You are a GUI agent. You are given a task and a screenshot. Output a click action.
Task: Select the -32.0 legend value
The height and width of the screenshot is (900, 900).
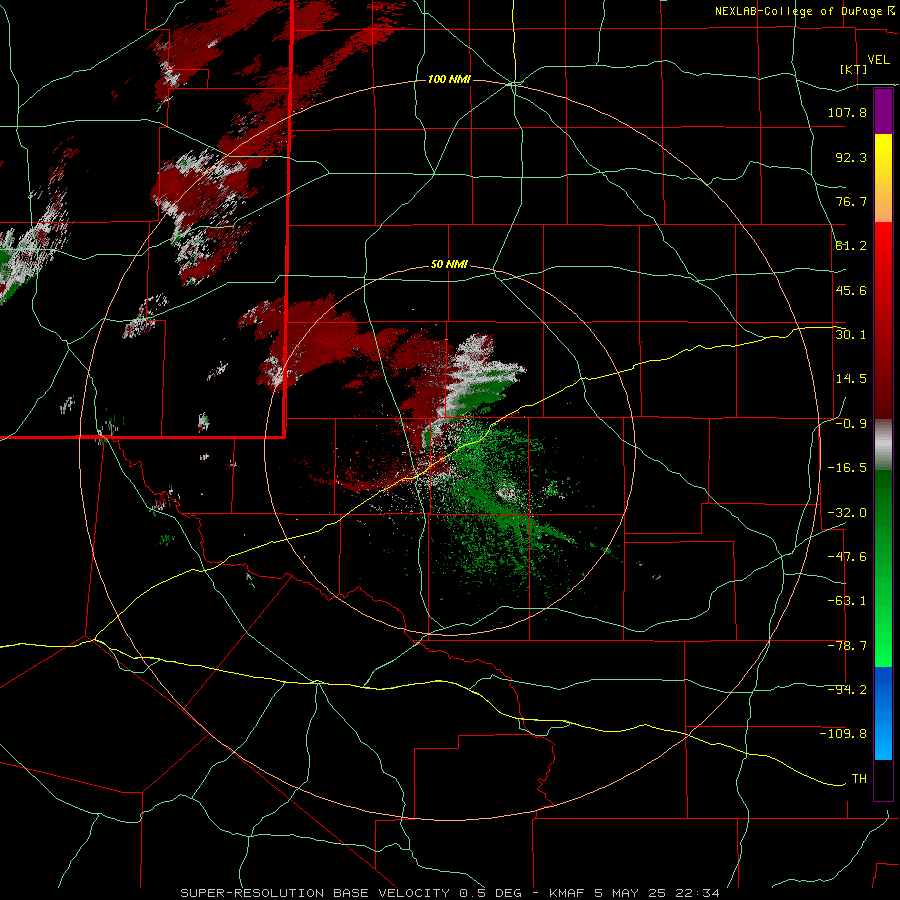pos(847,513)
